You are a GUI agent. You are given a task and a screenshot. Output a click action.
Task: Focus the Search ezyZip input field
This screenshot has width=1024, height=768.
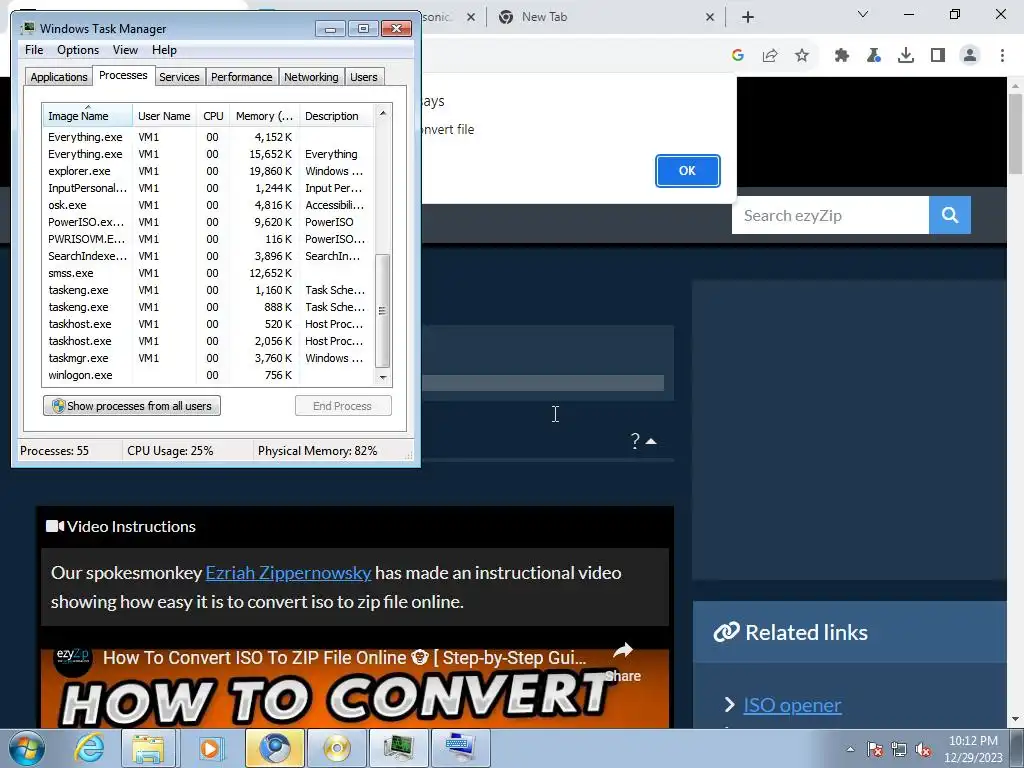tap(830, 216)
